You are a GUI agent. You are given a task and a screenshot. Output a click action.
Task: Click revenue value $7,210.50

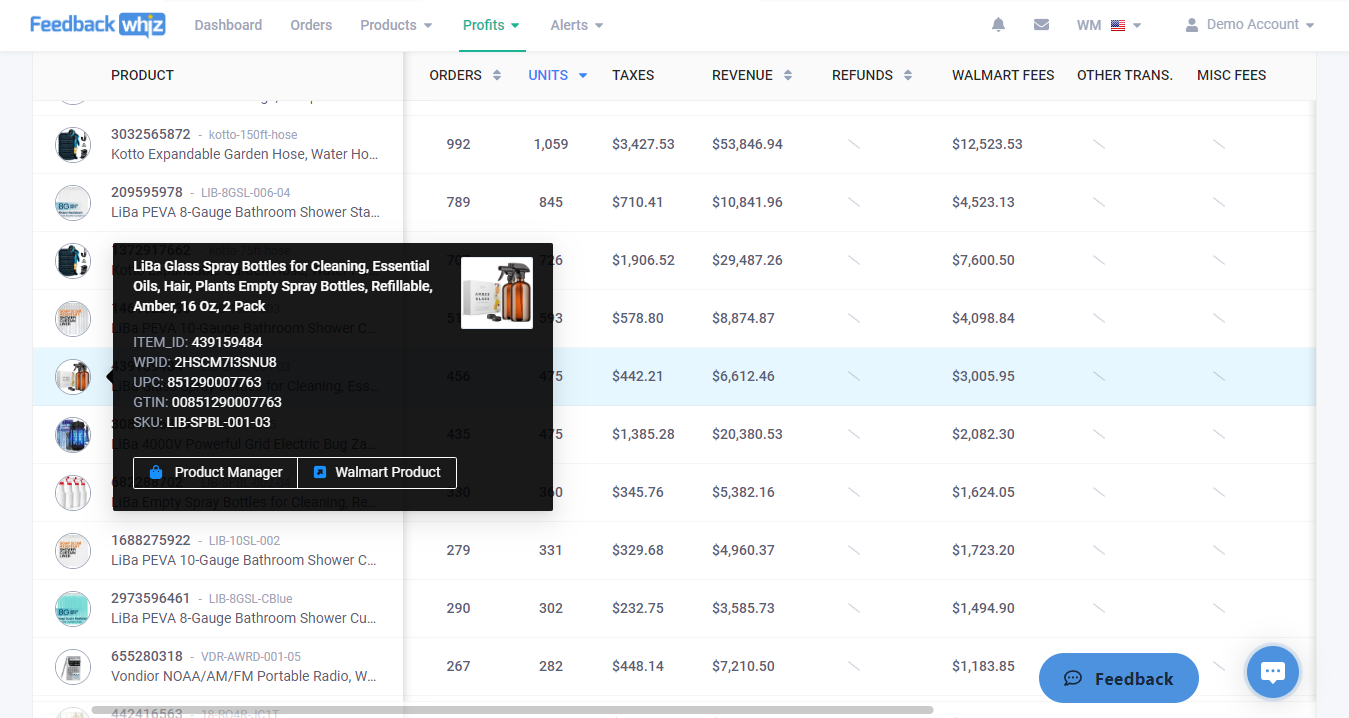pyautogui.click(x=743, y=666)
